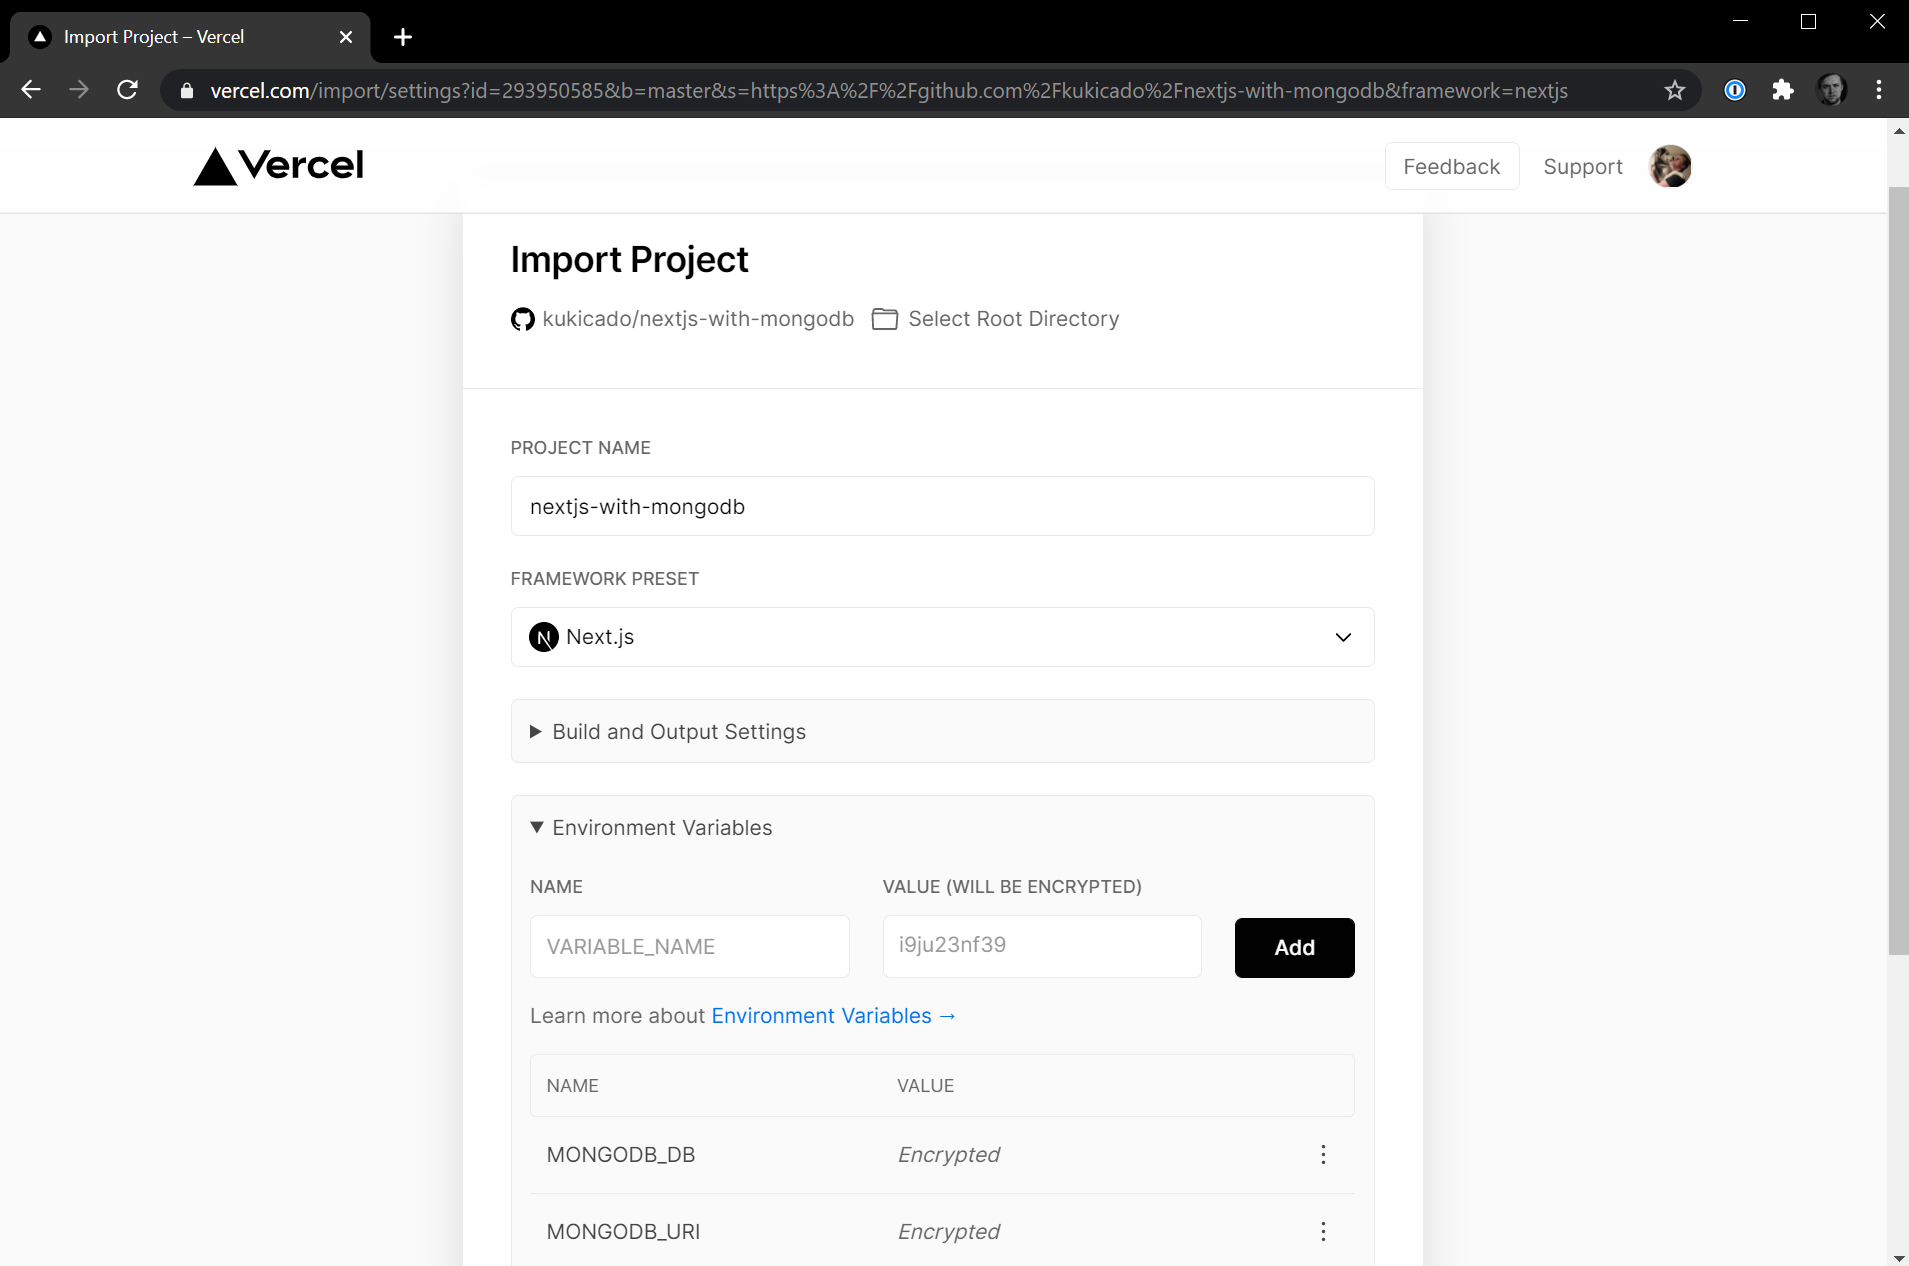Open the kukicado/nextjs-with-mongodb repository link

[698, 319]
